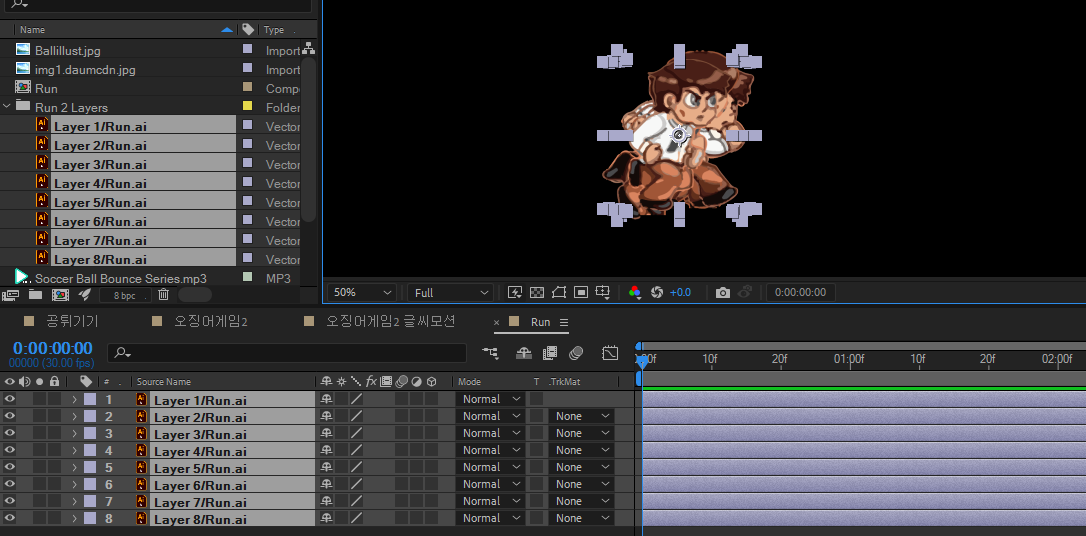The image size is (1086, 536).
Task: Expand properties of timeline layer 7
Action: click(74, 501)
